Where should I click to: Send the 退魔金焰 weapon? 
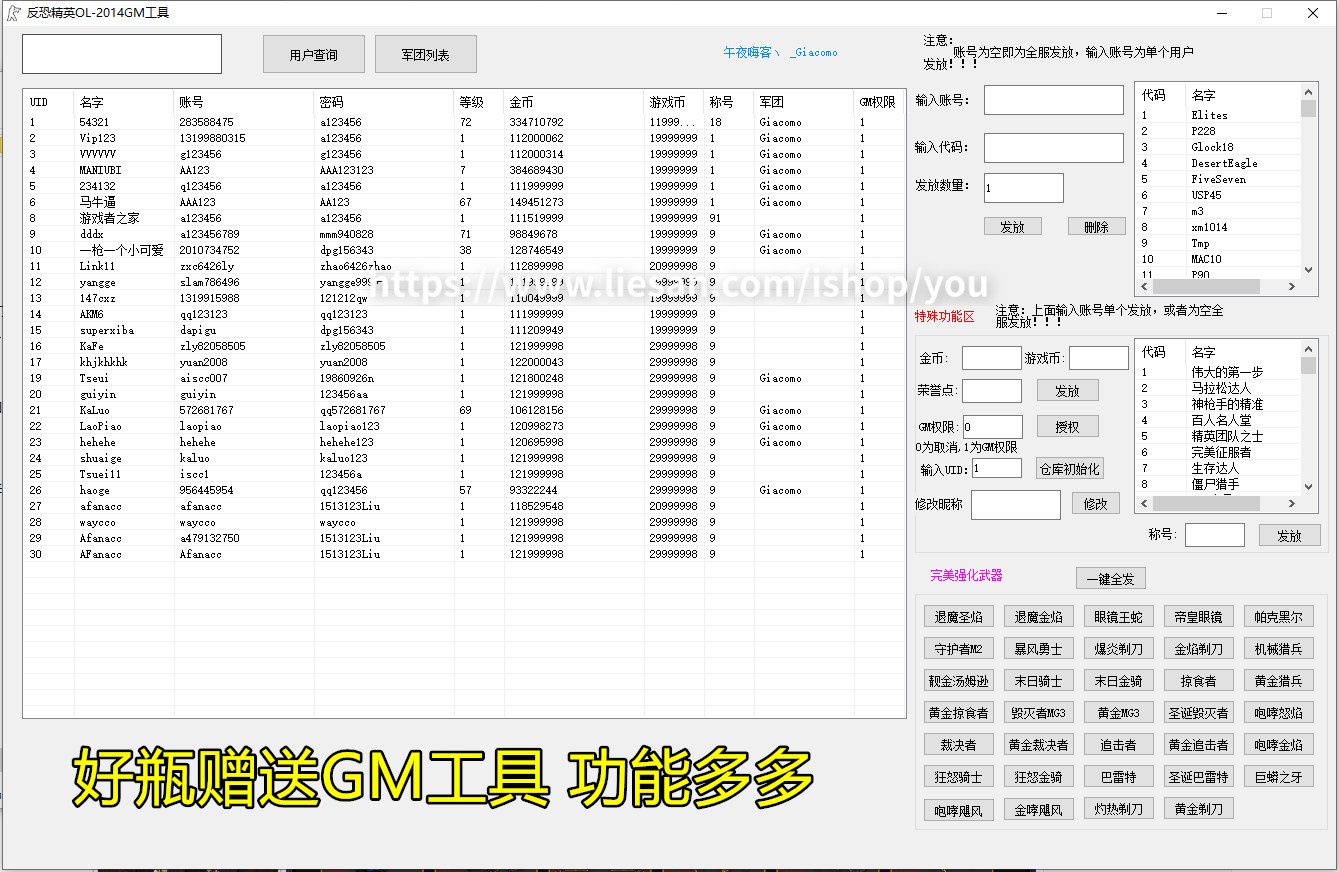pyautogui.click(x=1038, y=617)
